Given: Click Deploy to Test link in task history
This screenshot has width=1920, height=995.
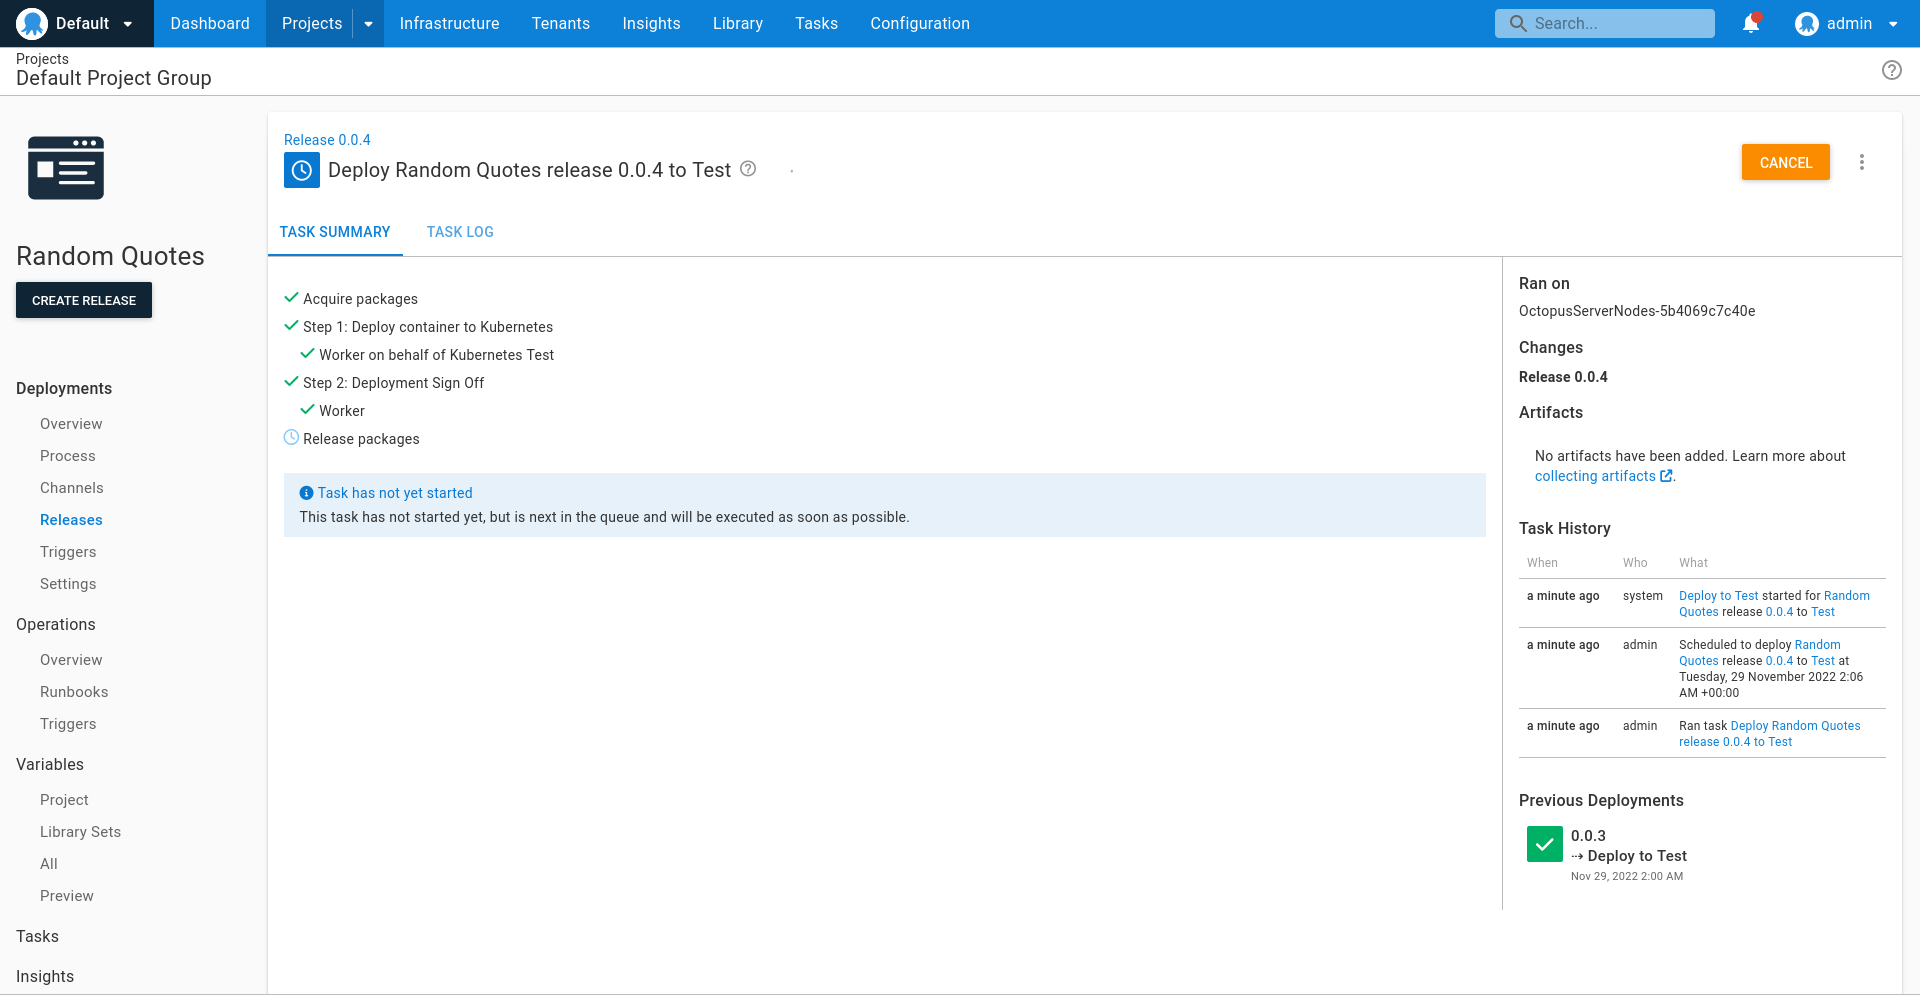Looking at the screenshot, I should (1718, 596).
